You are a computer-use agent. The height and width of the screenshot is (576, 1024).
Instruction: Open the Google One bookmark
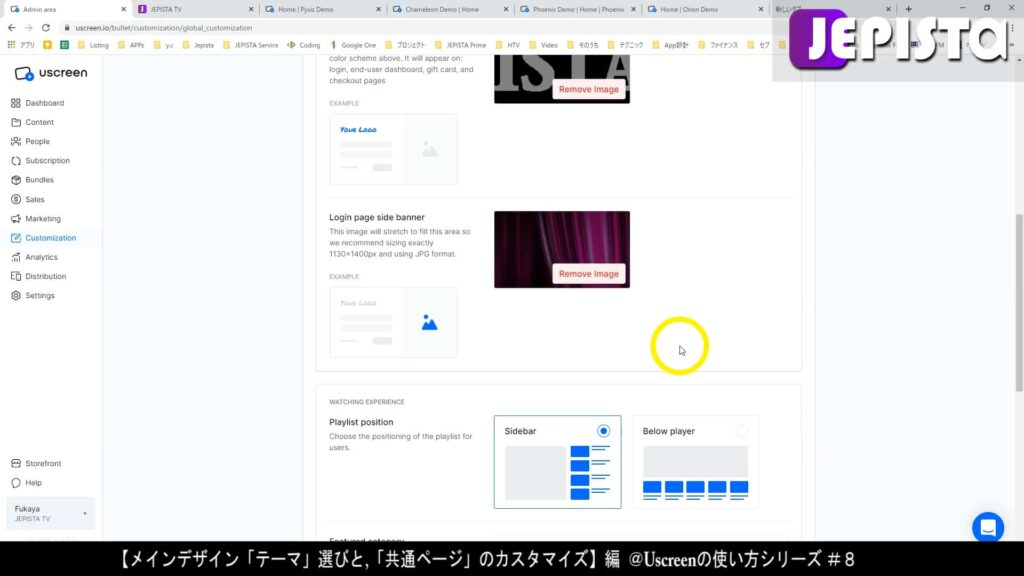coord(353,45)
